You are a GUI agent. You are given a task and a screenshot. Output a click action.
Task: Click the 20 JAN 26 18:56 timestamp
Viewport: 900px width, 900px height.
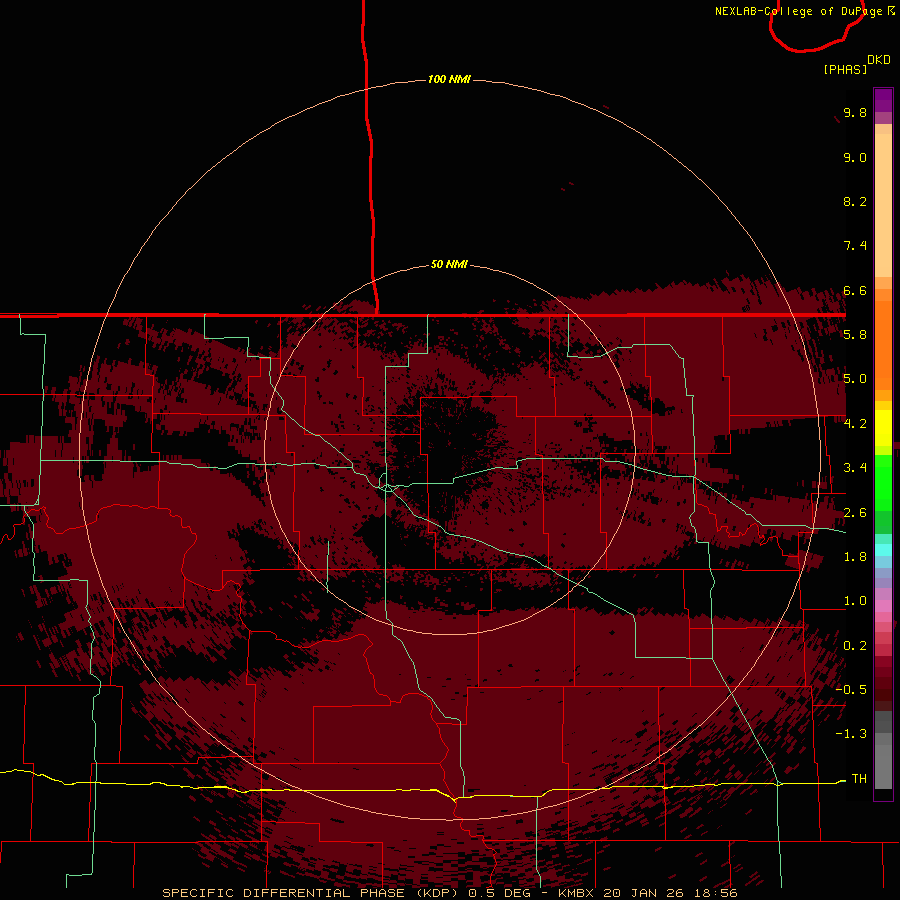pyautogui.click(x=670, y=893)
